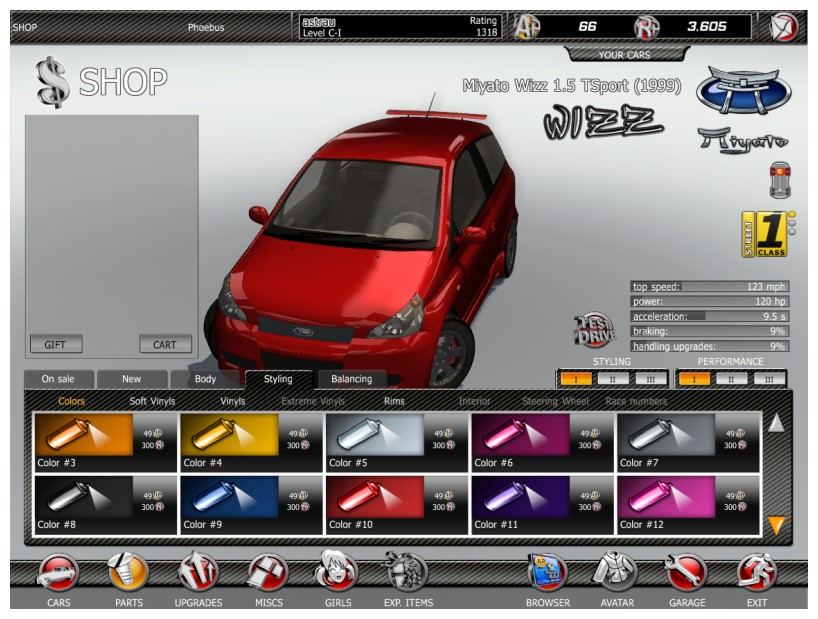Select Styling level I toggle
Viewport: 818px width, 619px height.
click(x=575, y=379)
